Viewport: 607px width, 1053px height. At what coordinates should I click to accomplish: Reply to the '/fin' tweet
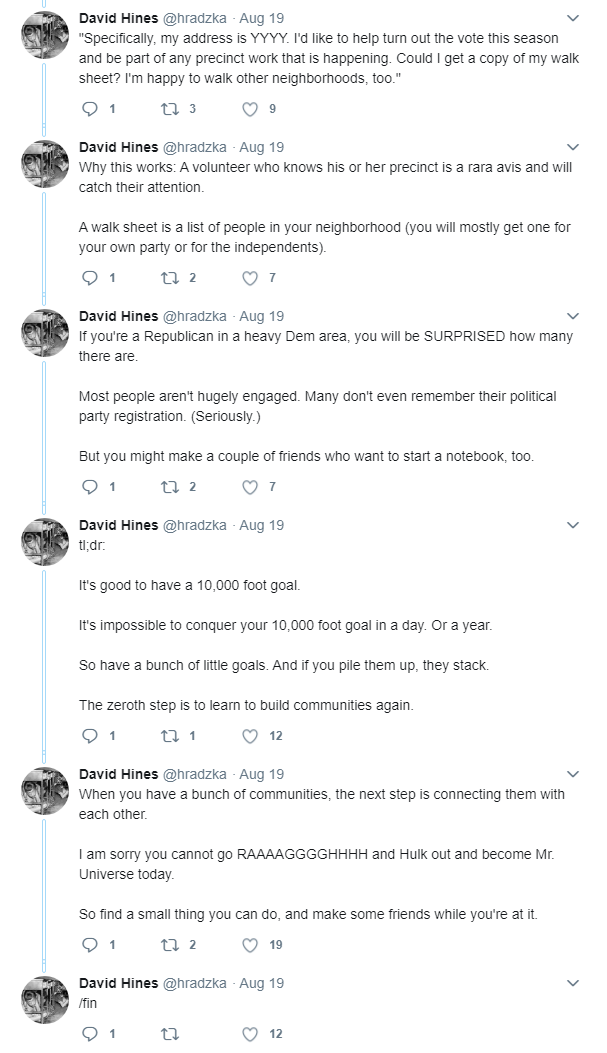90,1034
